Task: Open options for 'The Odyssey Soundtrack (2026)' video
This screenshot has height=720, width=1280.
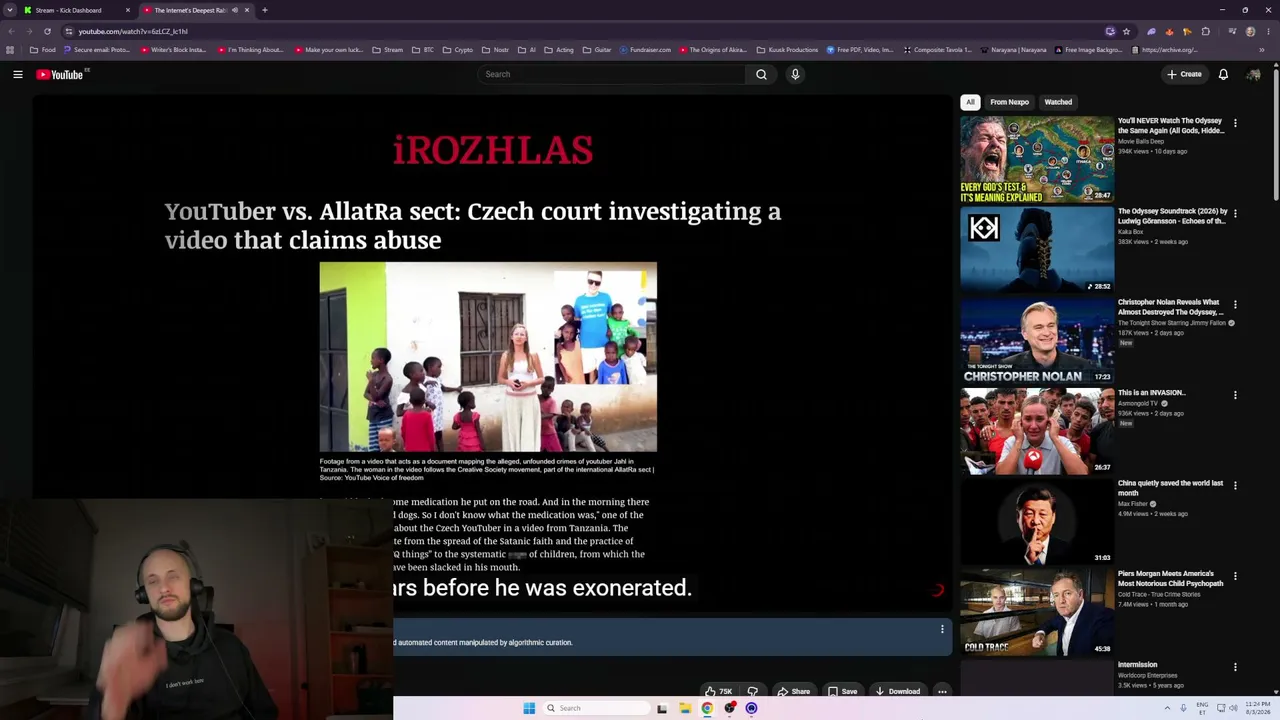Action: (1235, 213)
